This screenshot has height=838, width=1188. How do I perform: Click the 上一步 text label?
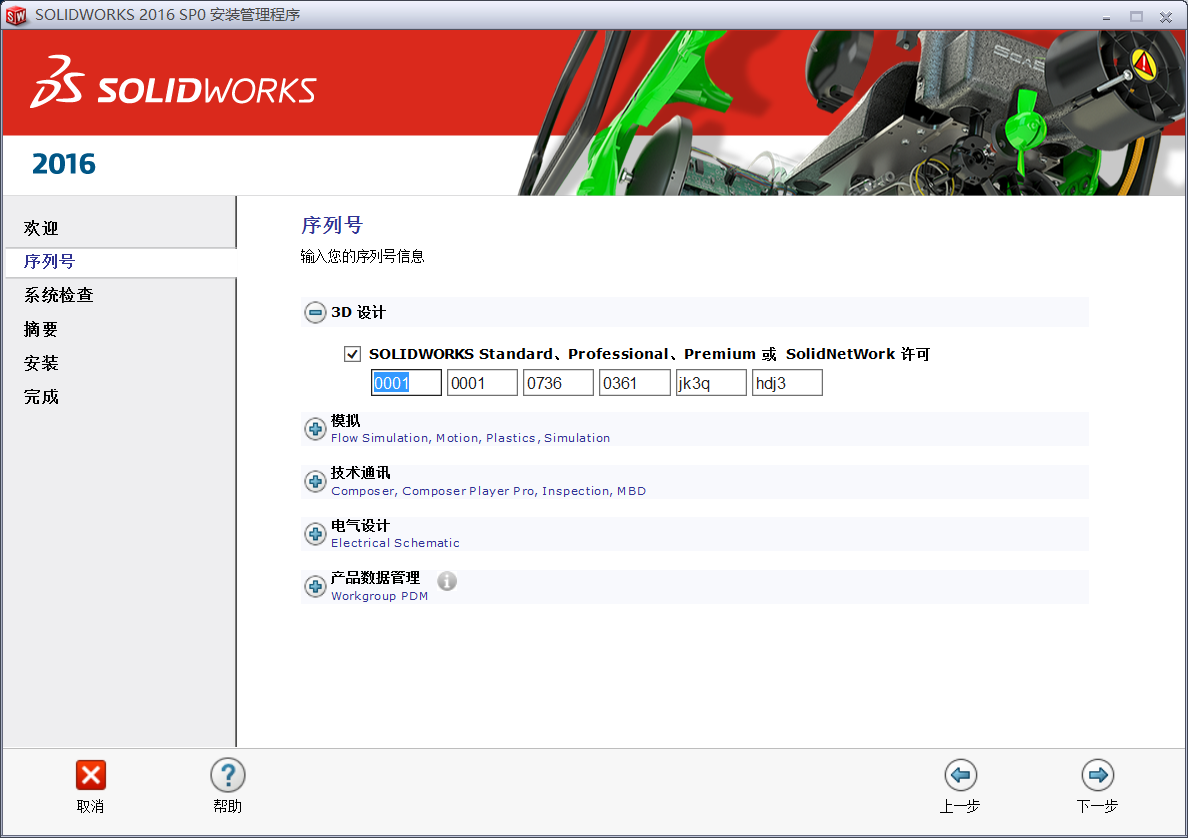960,807
